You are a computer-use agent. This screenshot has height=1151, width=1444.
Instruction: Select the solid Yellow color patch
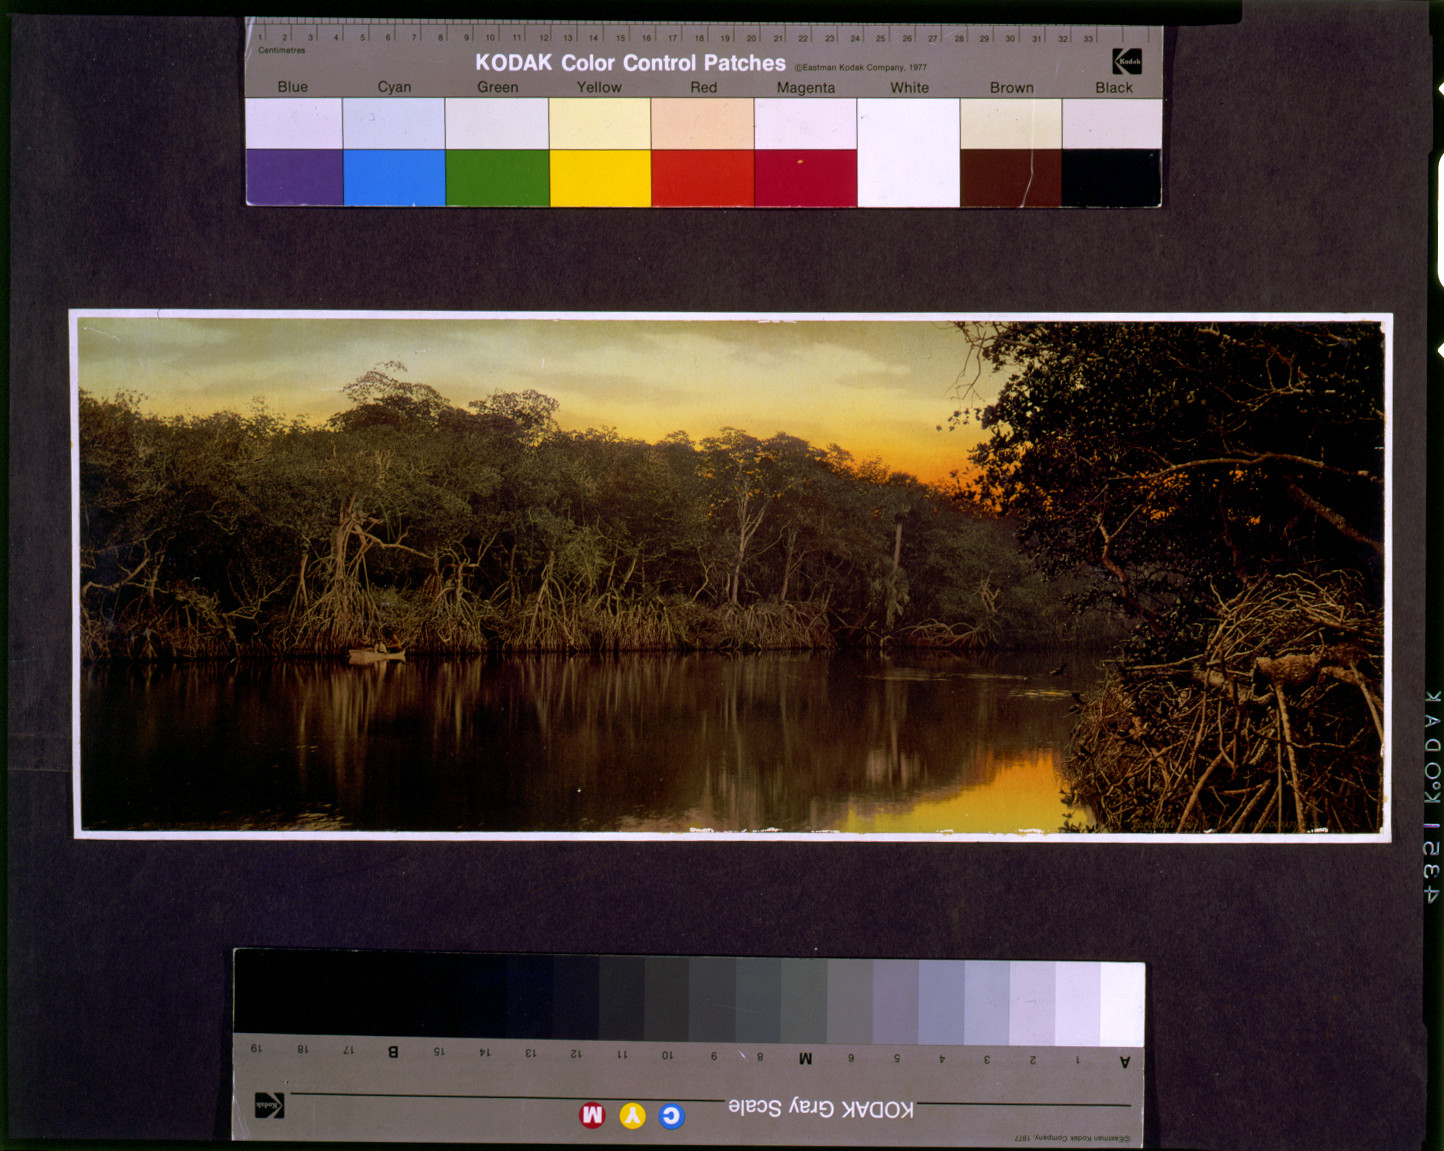coord(600,178)
